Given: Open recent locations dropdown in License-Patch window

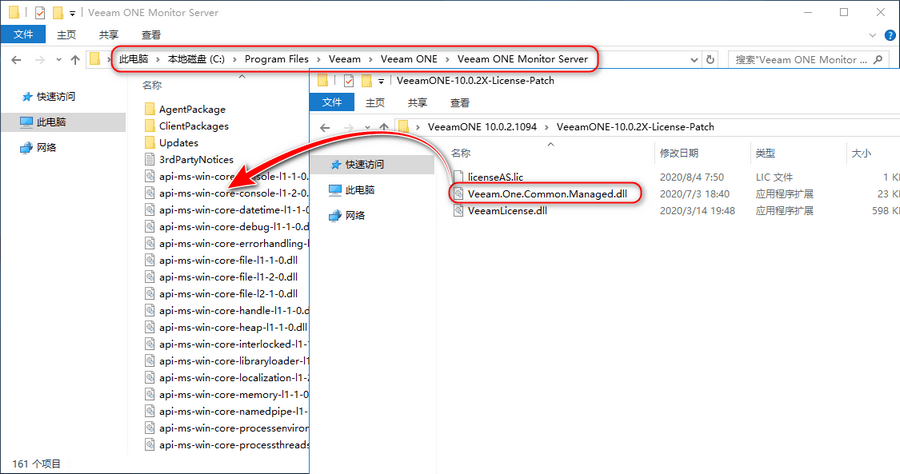Looking at the screenshot, I should (x=367, y=127).
